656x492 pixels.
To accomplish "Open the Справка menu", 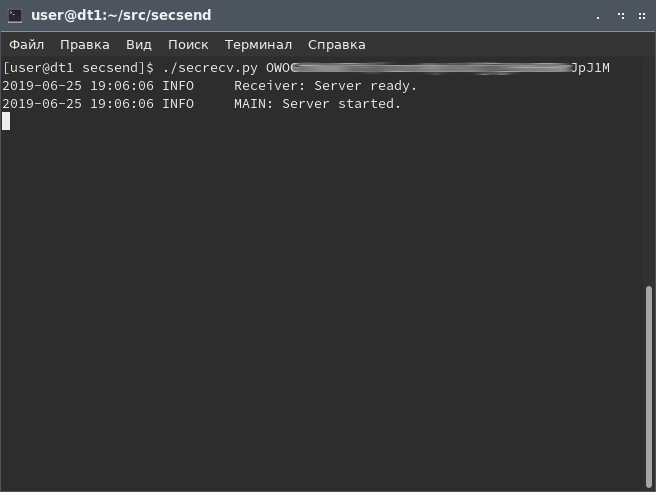I will coord(337,45).
